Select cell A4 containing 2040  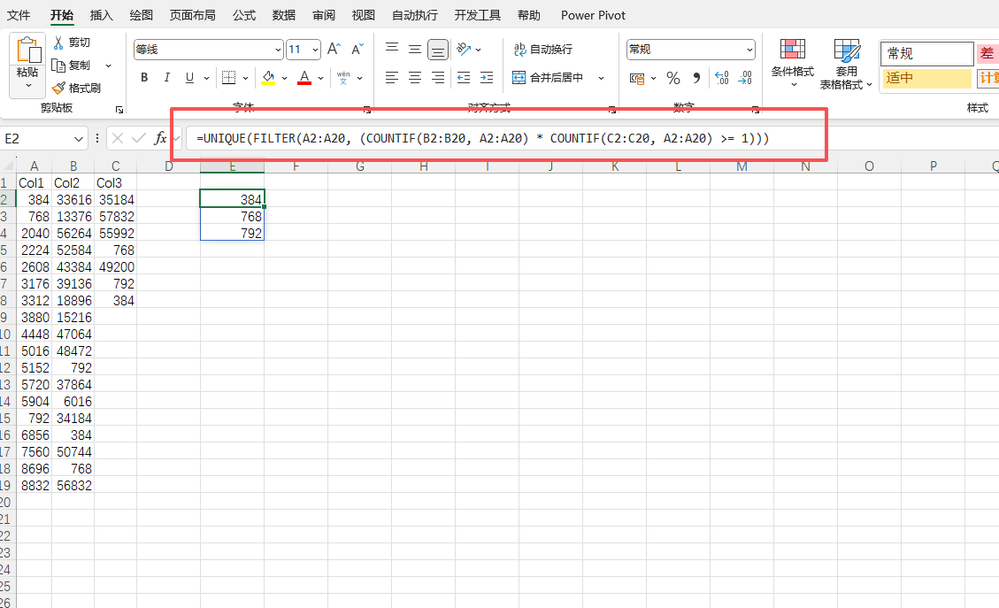pos(34,233)
